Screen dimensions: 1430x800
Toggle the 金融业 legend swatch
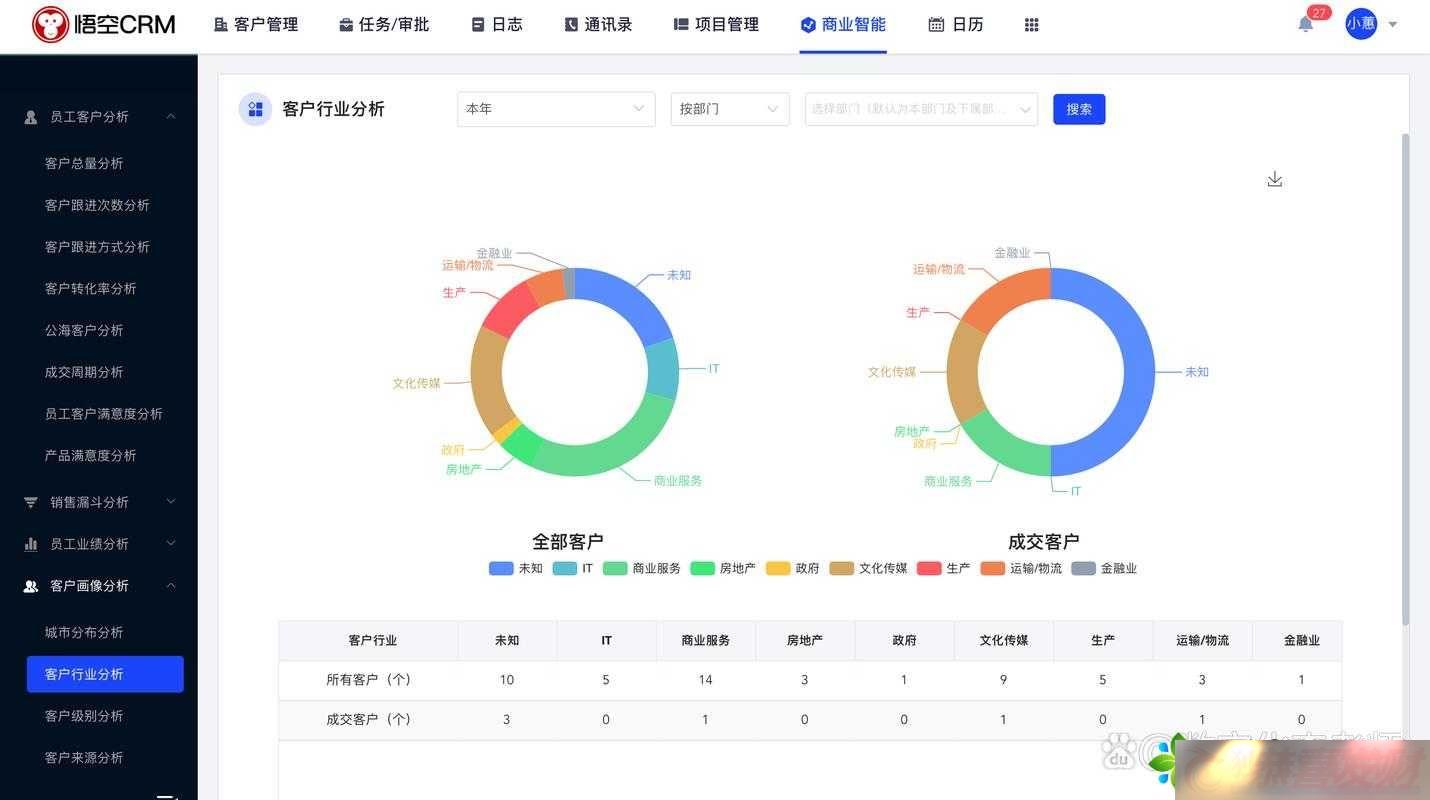click(1084, 568)
